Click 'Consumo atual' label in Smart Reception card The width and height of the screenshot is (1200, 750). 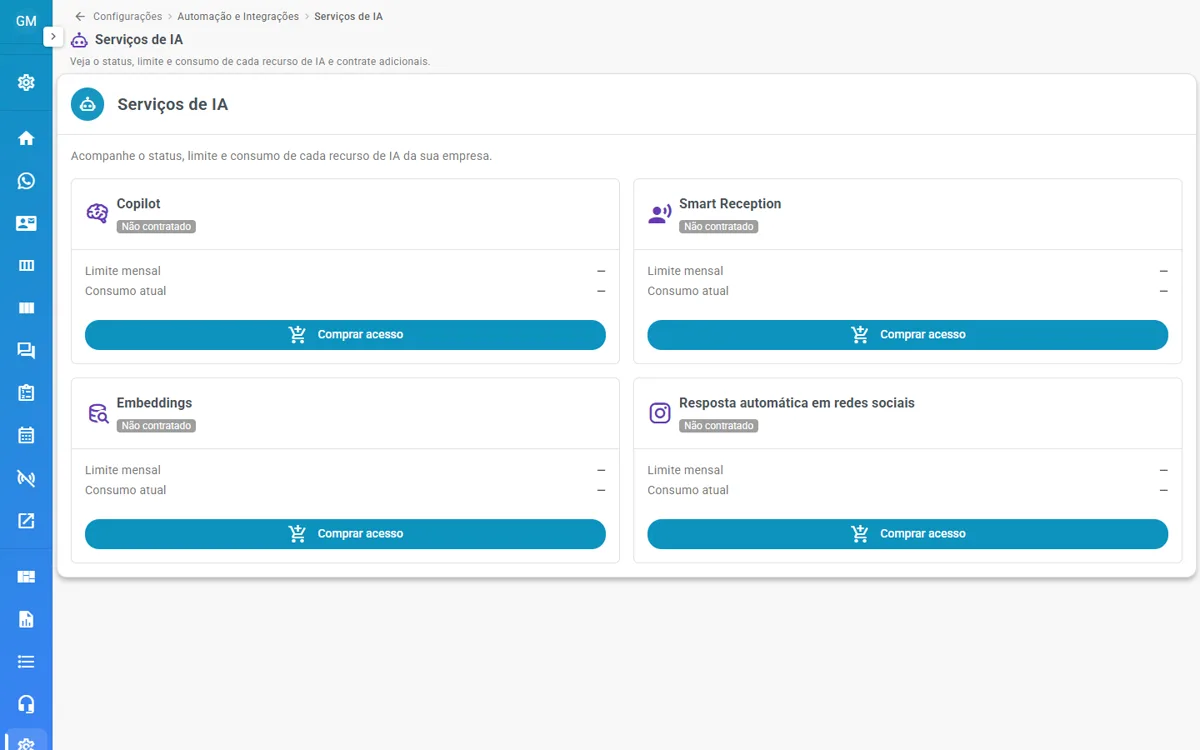click(688, 291)
